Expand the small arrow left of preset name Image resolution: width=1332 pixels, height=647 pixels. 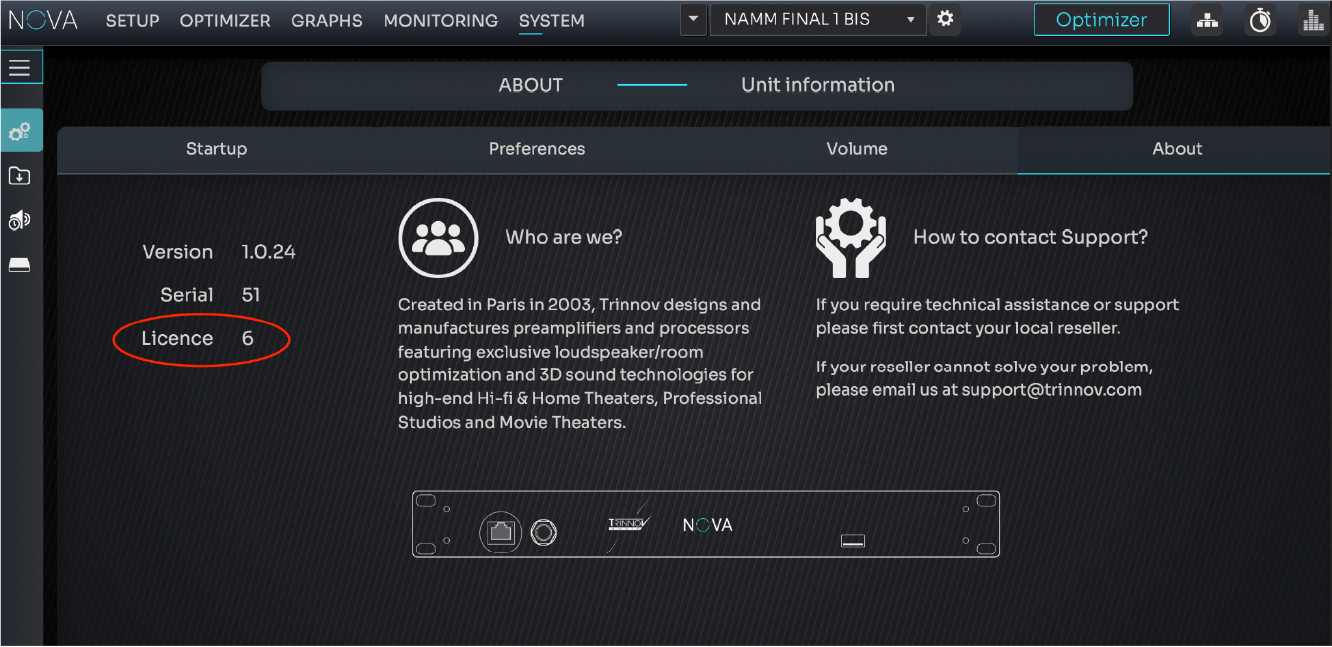[693, 20]
